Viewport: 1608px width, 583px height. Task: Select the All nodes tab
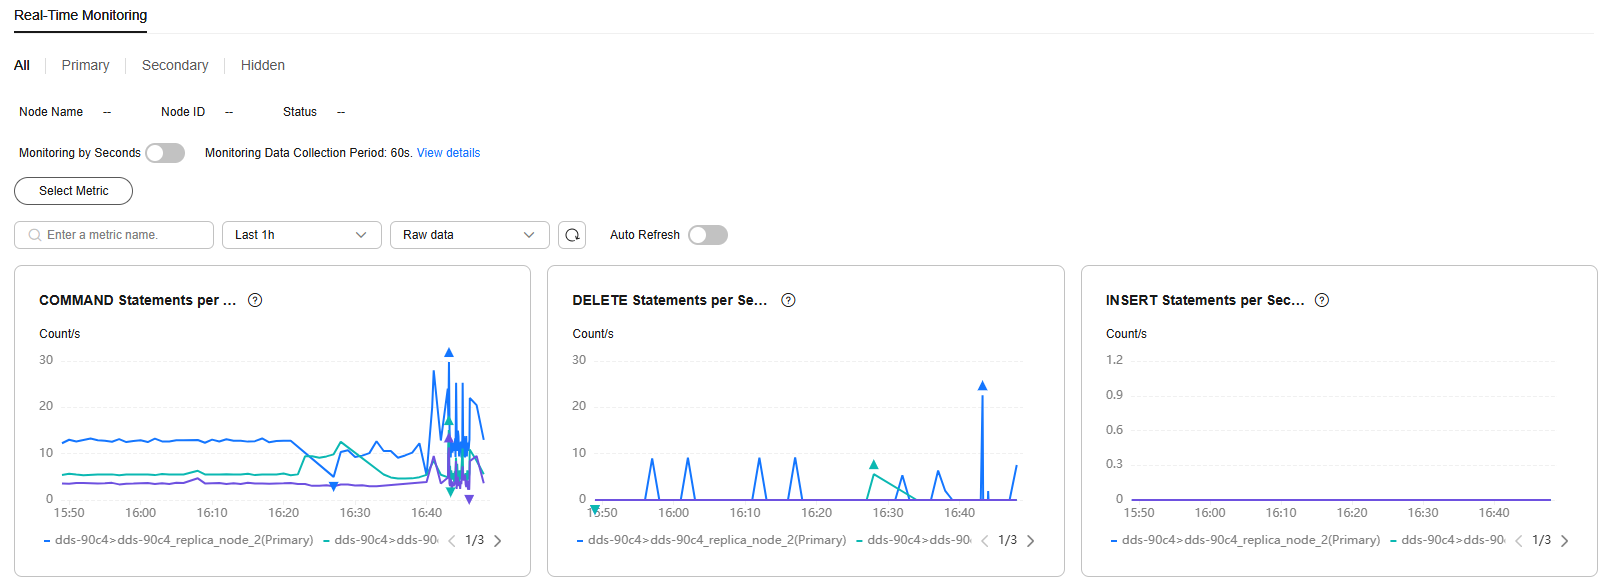pos(22,65)
